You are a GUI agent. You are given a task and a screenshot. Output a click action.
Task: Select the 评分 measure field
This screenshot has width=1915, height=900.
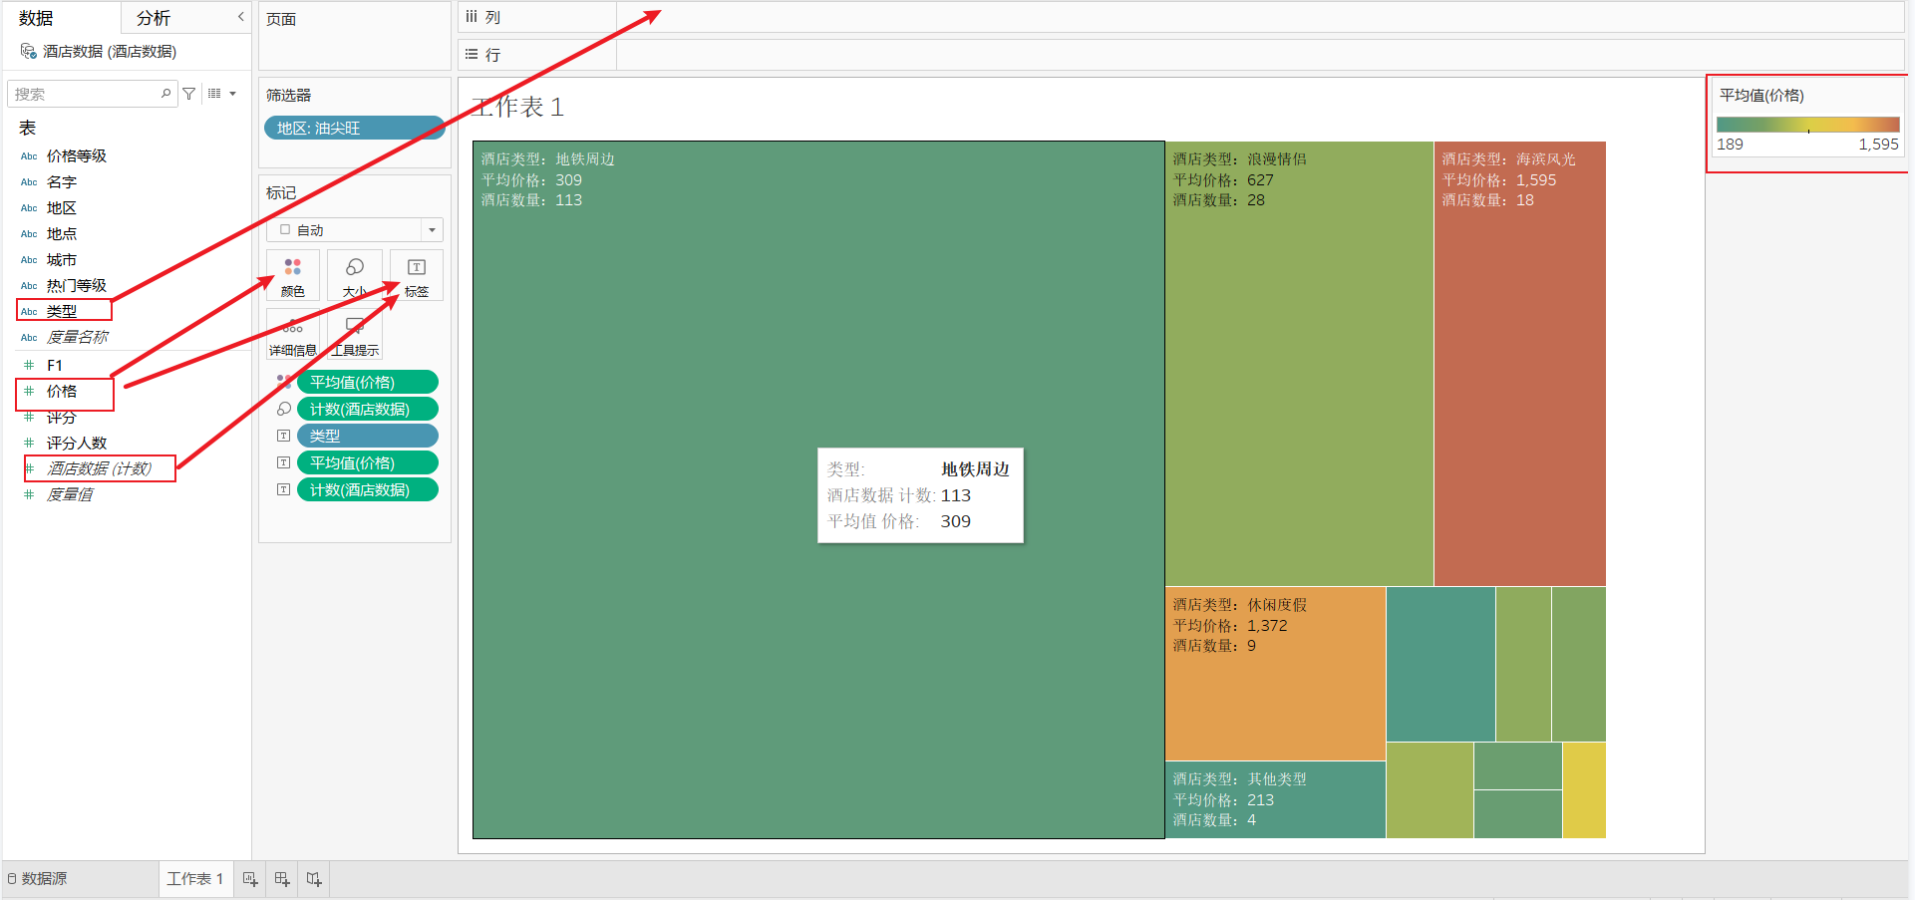[61, 417]
